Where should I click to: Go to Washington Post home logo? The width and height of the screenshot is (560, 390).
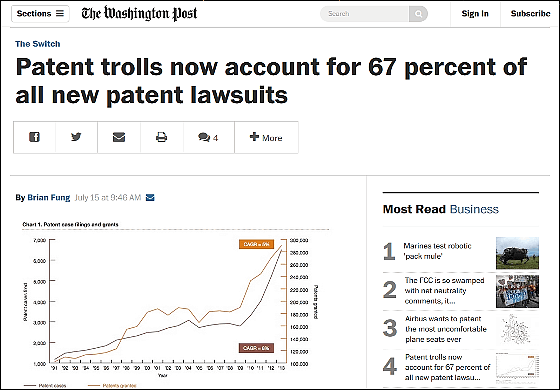click(x=139, y=14)
